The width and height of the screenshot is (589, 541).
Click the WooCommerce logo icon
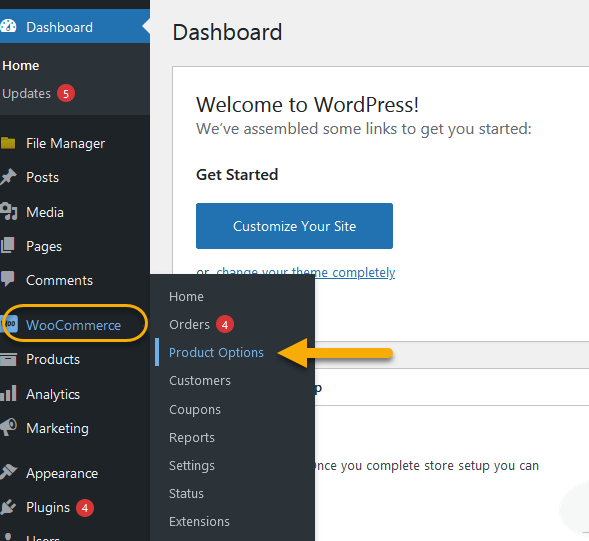point(9,323)
